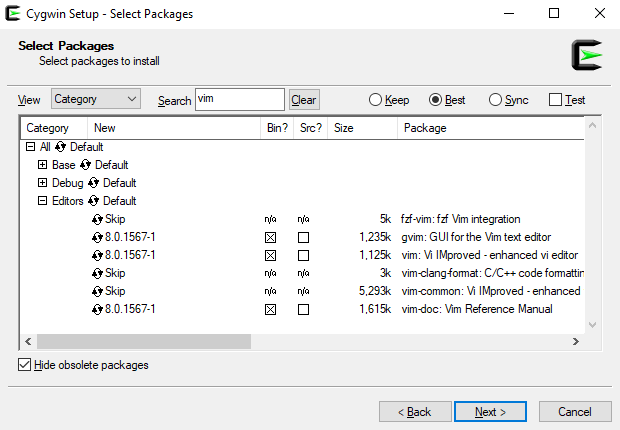The height and width of the screenshot is (430, 620).
Task: Click the cycle icon next to fzf-vim Skip
Action: pos(97,219)
